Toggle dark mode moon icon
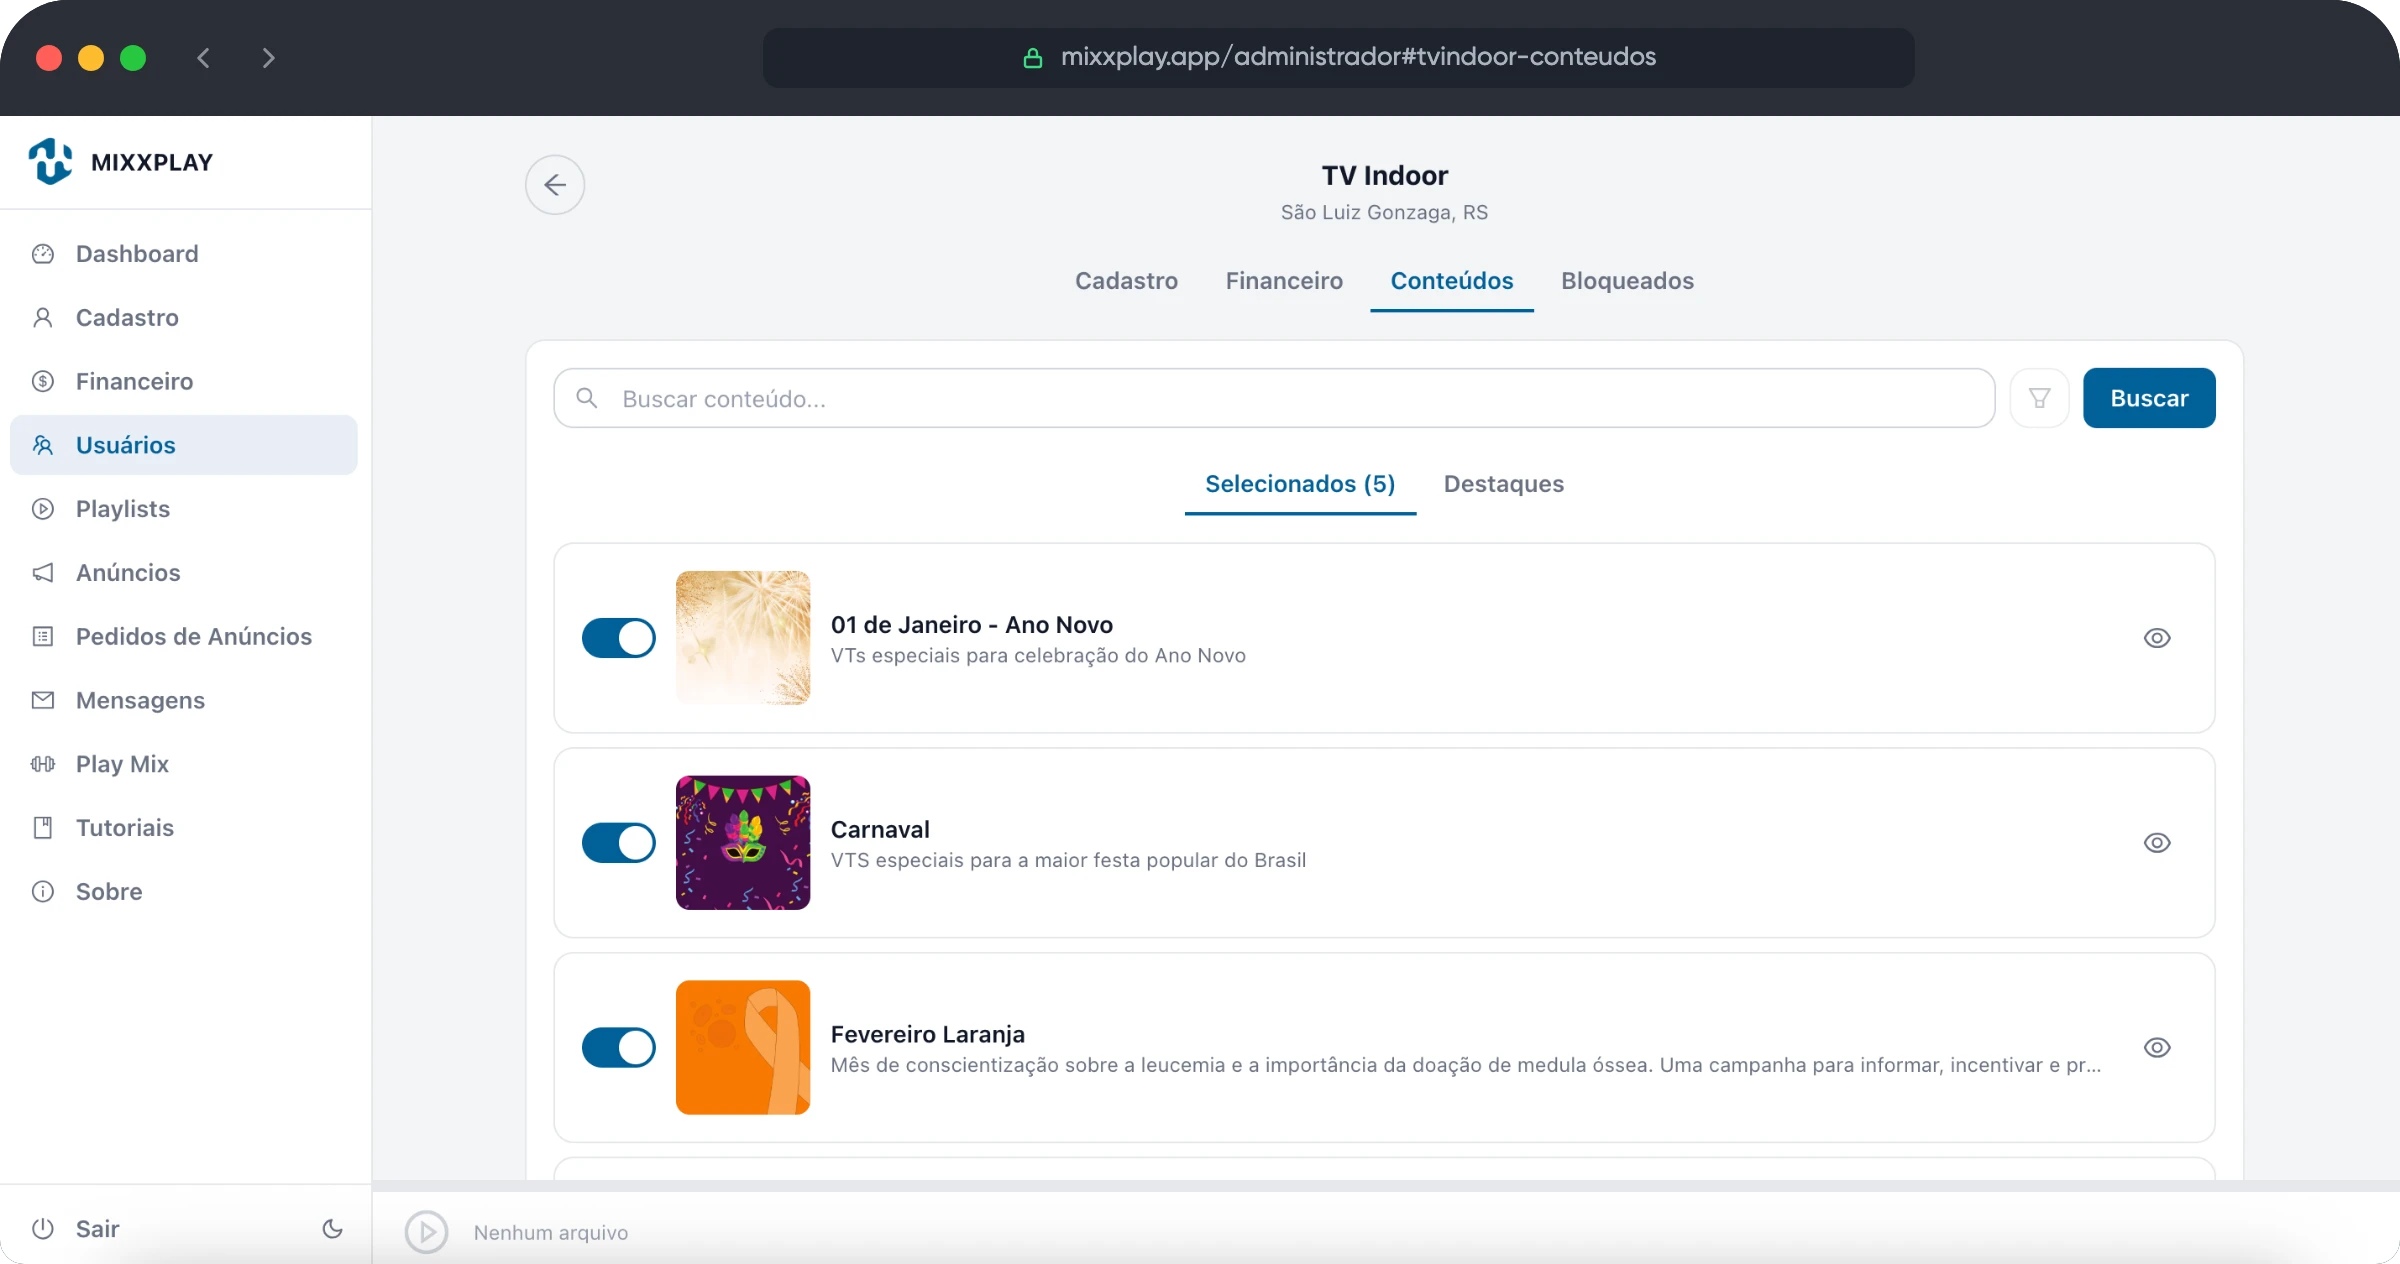This screenshot has width=2400, height=1264. click(333, 1229)
